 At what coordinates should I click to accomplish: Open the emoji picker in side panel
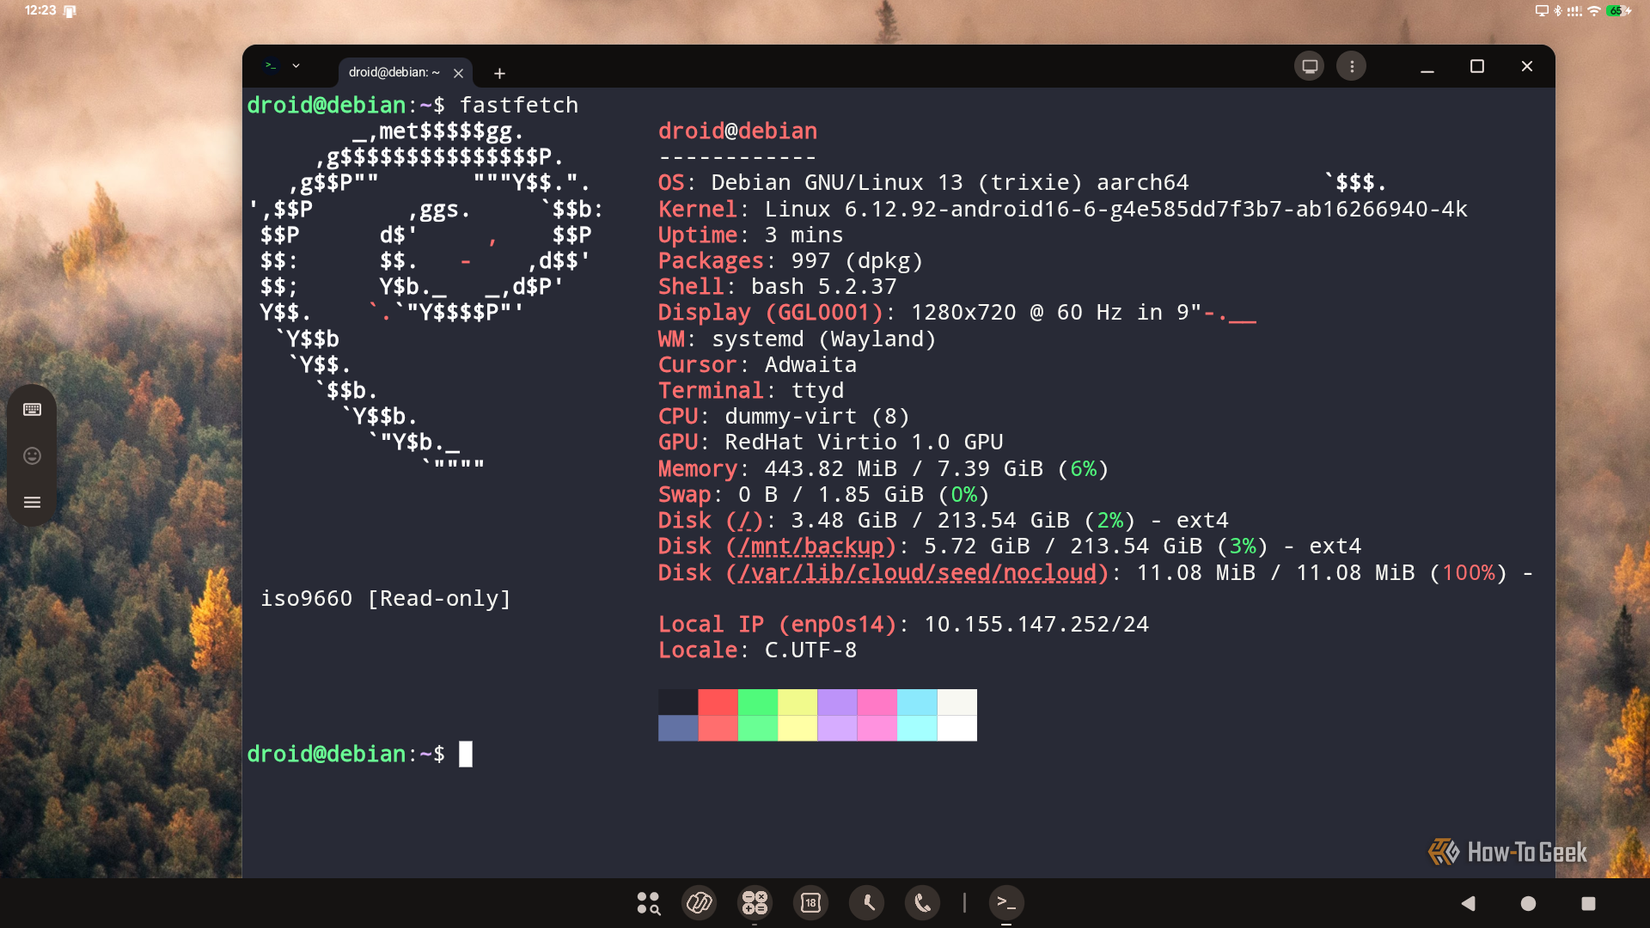pos(32,456)
